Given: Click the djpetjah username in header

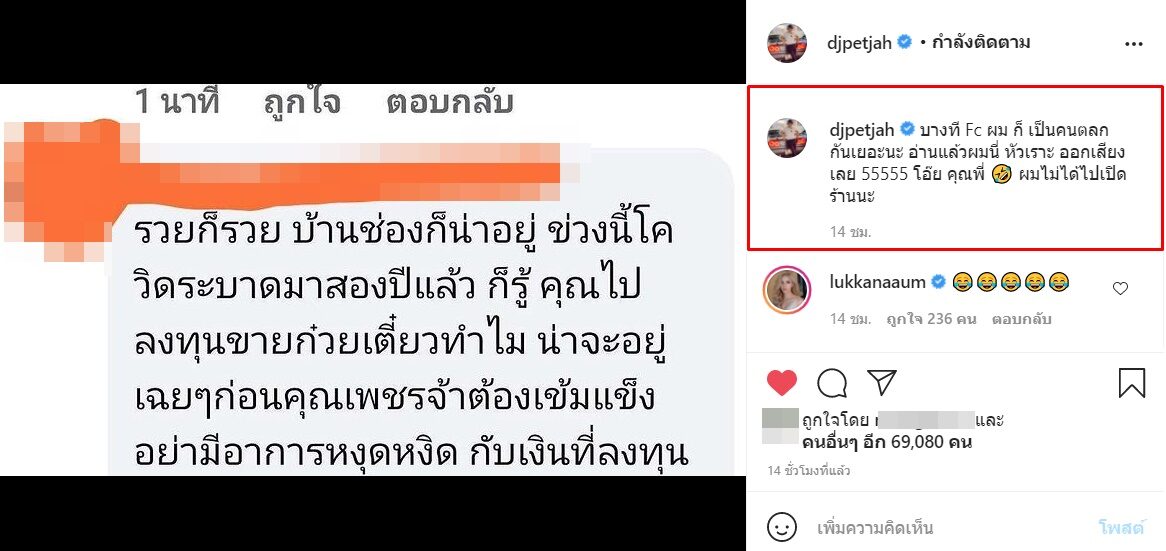Looking at the screenshot, I should tap(860, 42).
